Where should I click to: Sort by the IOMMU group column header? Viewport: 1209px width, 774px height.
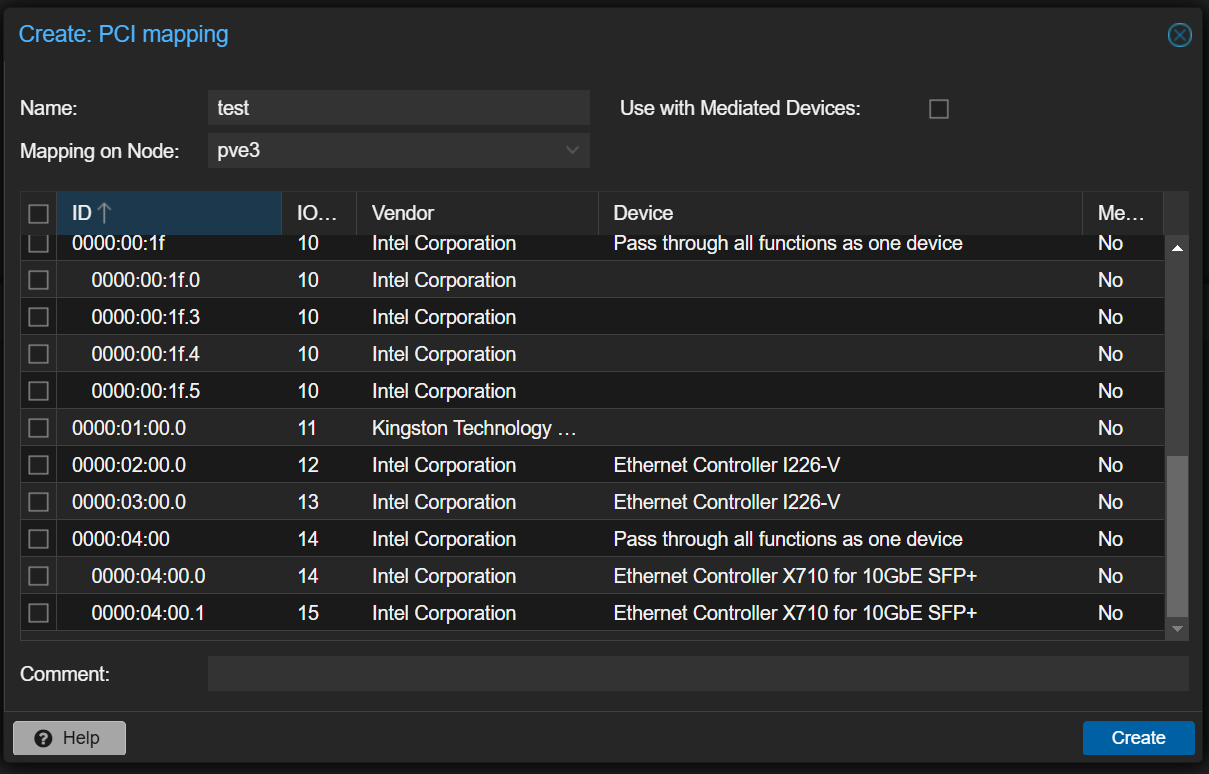(x=319, y=213)
